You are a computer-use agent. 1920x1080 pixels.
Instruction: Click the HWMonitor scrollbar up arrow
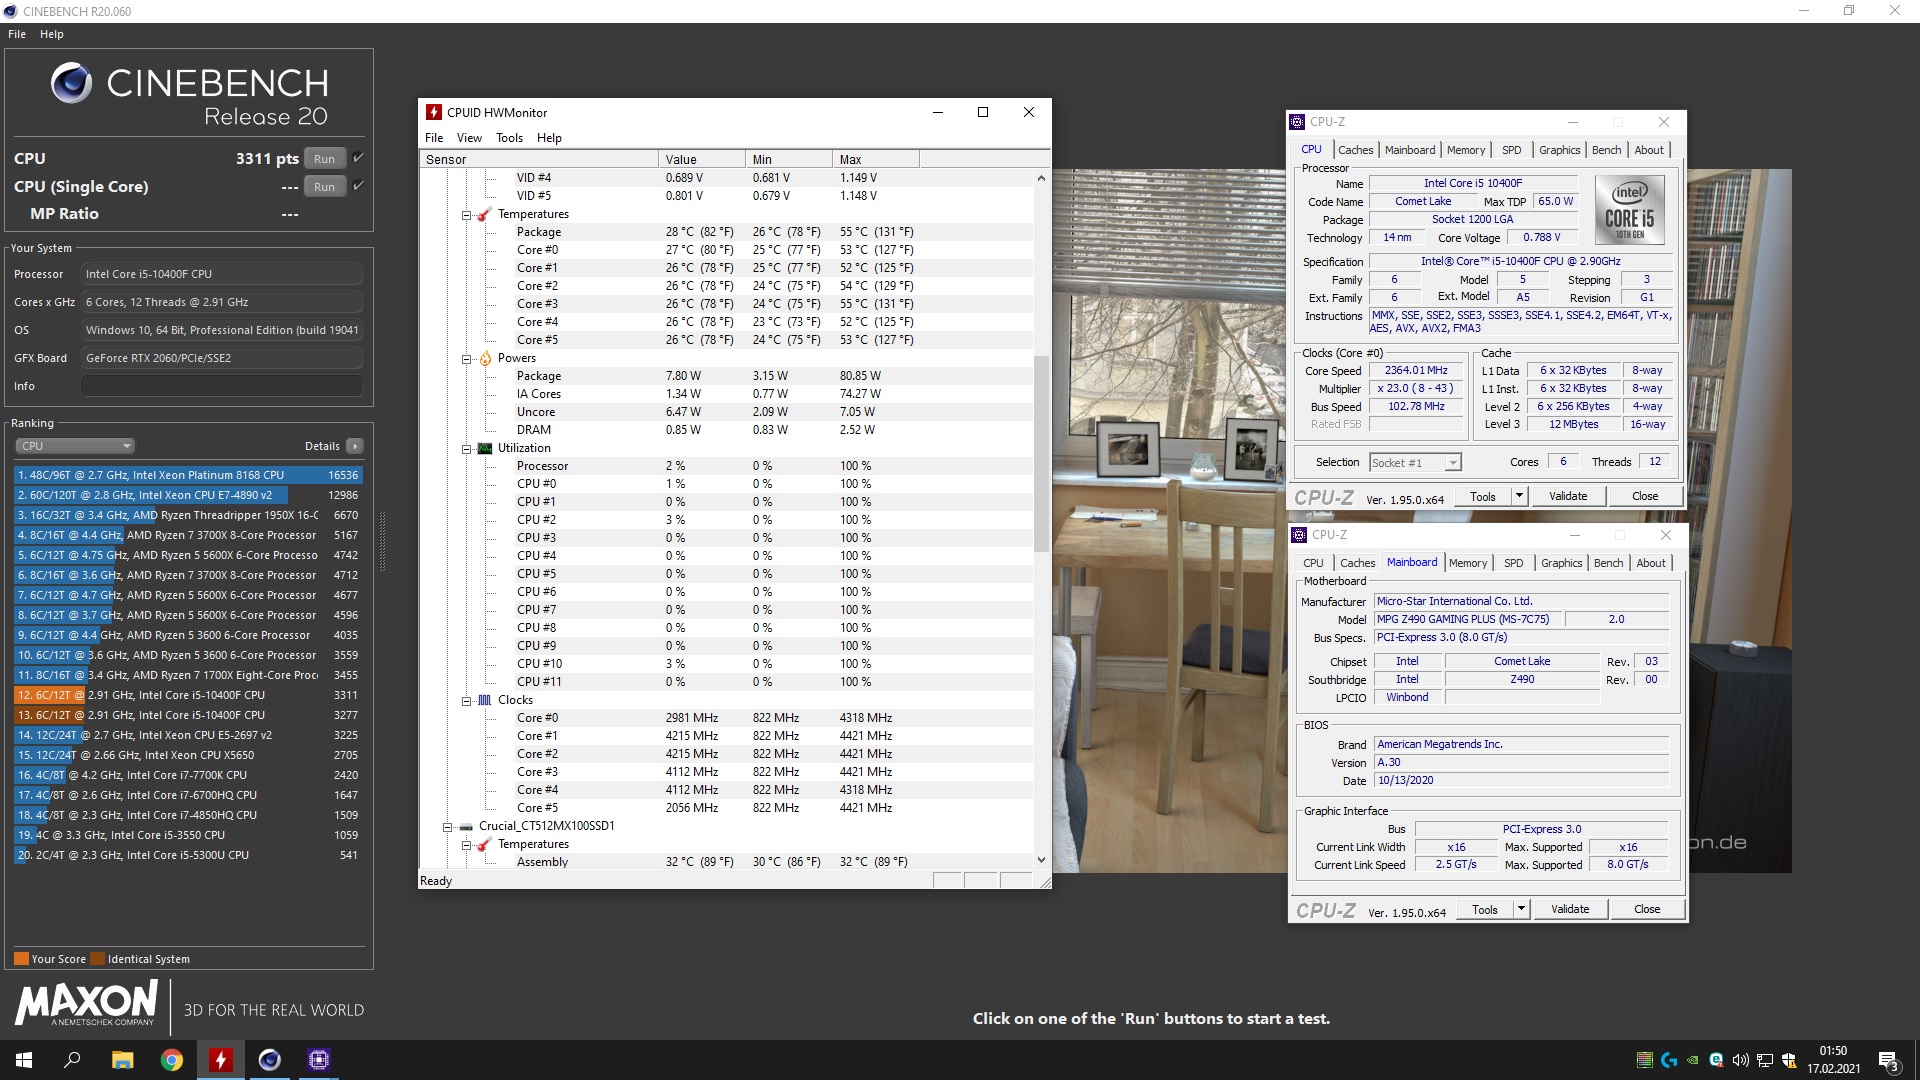pyautogui.click(x=1041, y=178)
